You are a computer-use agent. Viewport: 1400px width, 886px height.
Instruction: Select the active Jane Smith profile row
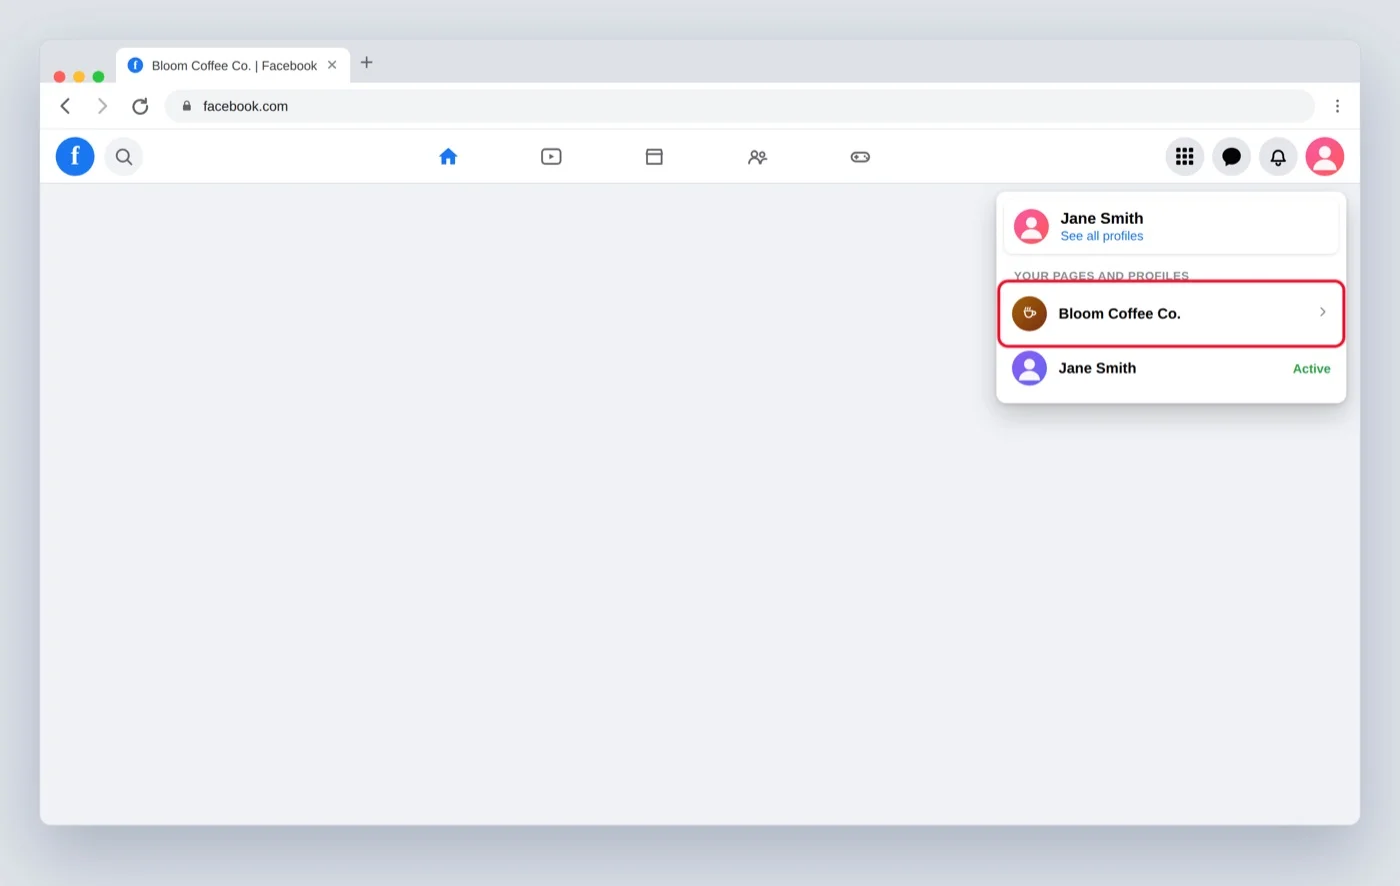click(x=1171, y=368)
